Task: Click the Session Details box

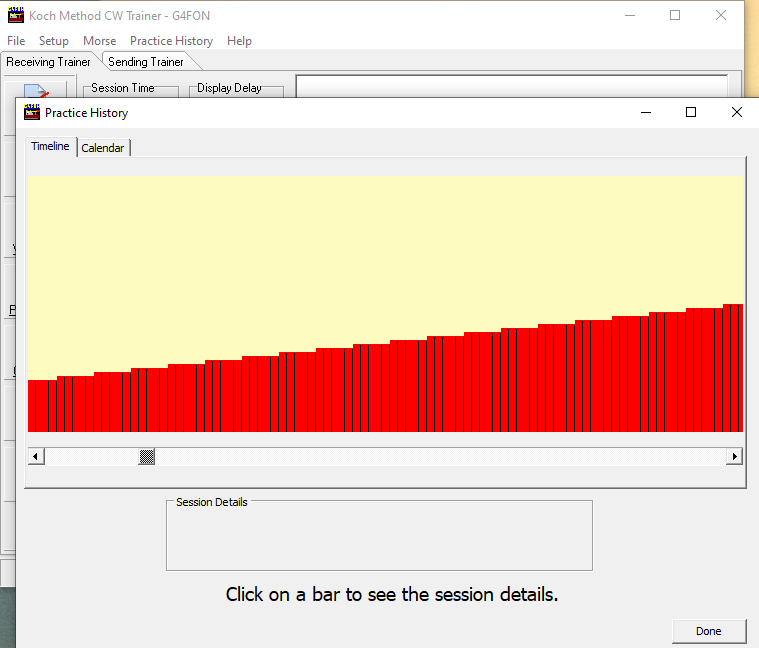Action: tap(379, 535)
